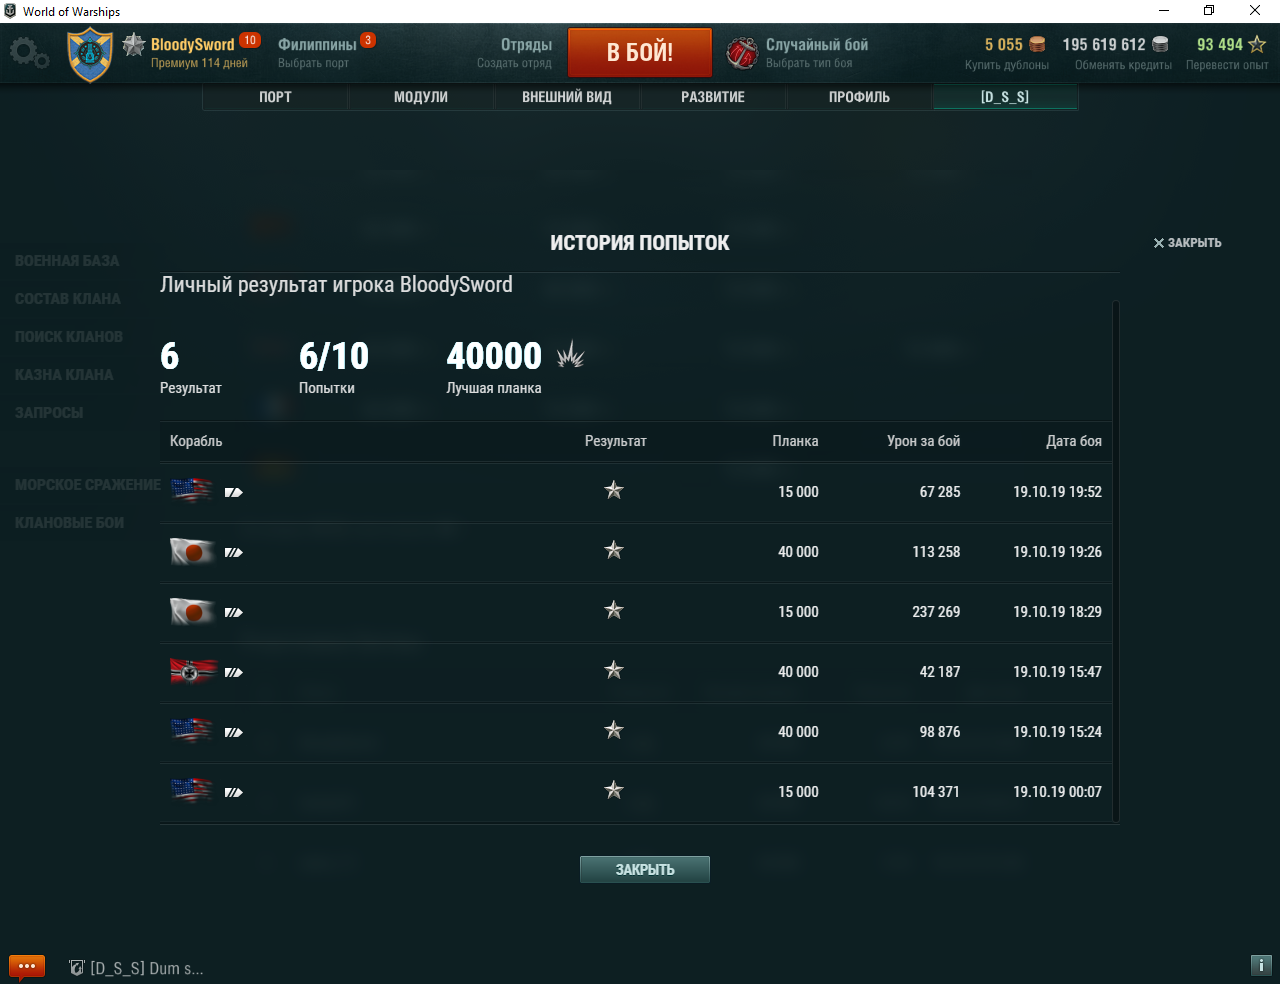Start battle with В БОЙ! button

coord(640,52)
